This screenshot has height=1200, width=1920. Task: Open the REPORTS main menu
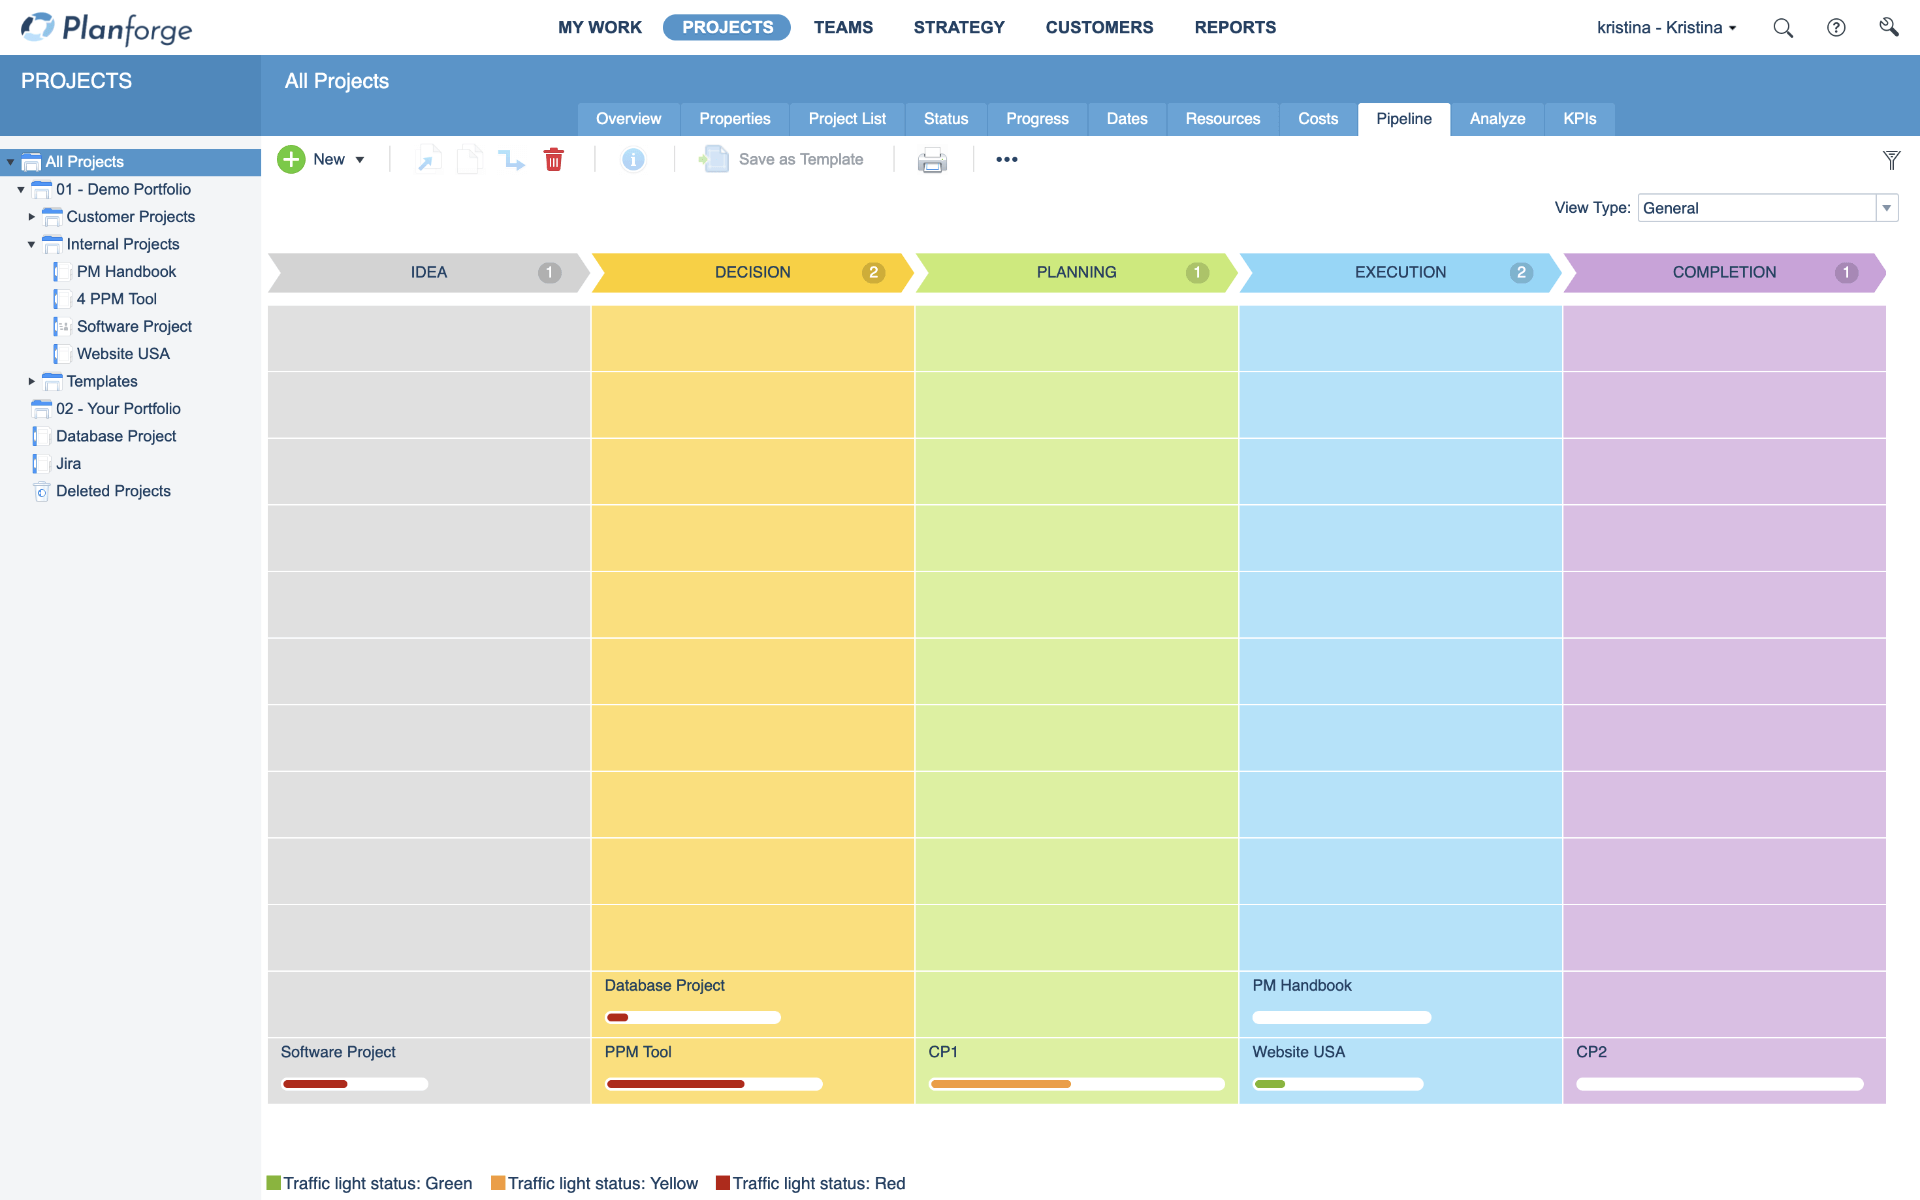[1235, 28]
